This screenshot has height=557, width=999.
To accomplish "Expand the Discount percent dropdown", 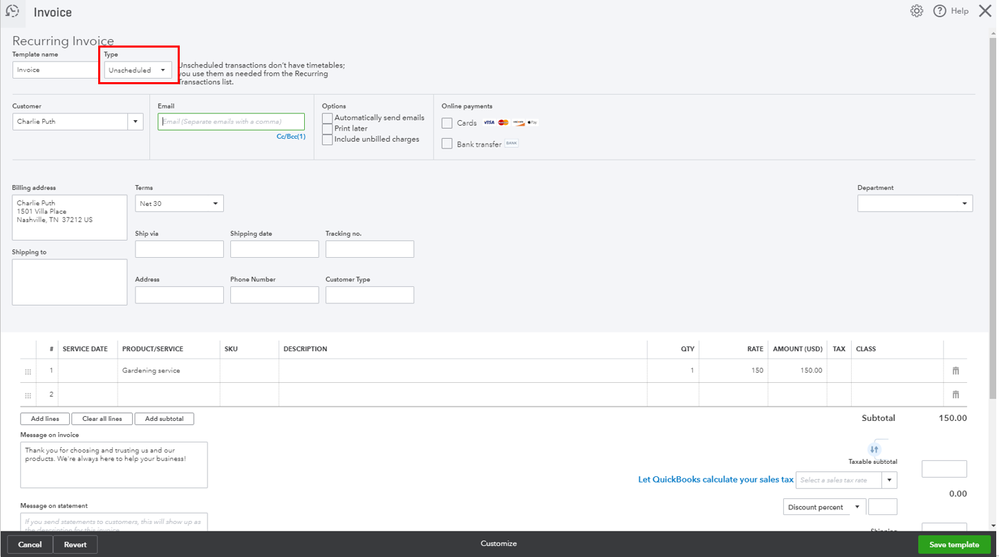I will pyautogui.click(x=824, y=507).
